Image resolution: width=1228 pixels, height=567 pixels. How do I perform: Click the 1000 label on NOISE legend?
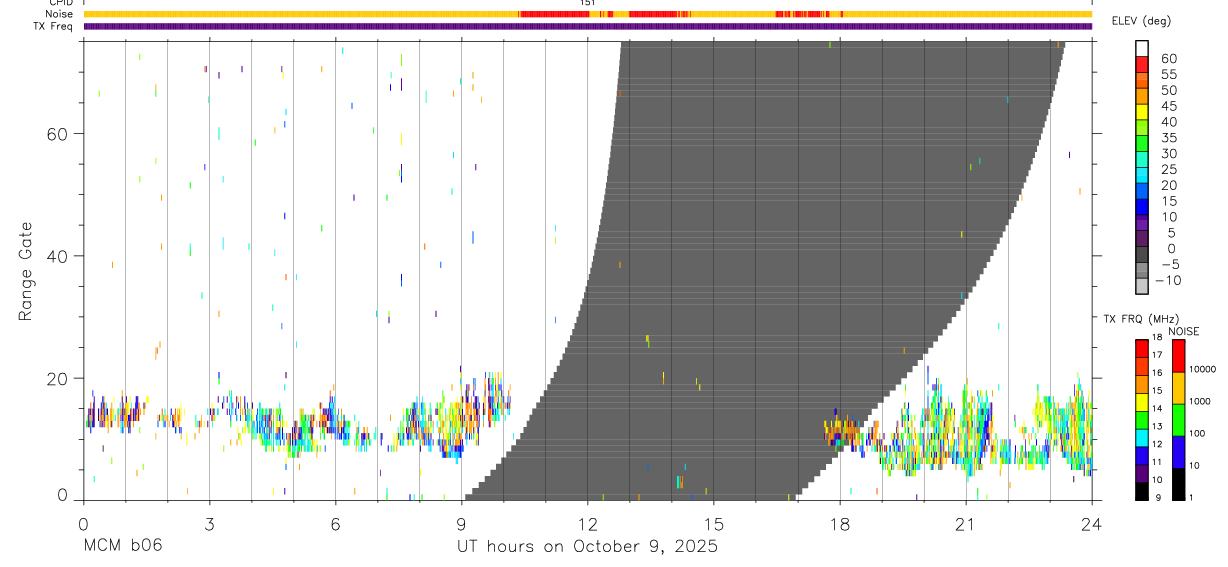1199,401
